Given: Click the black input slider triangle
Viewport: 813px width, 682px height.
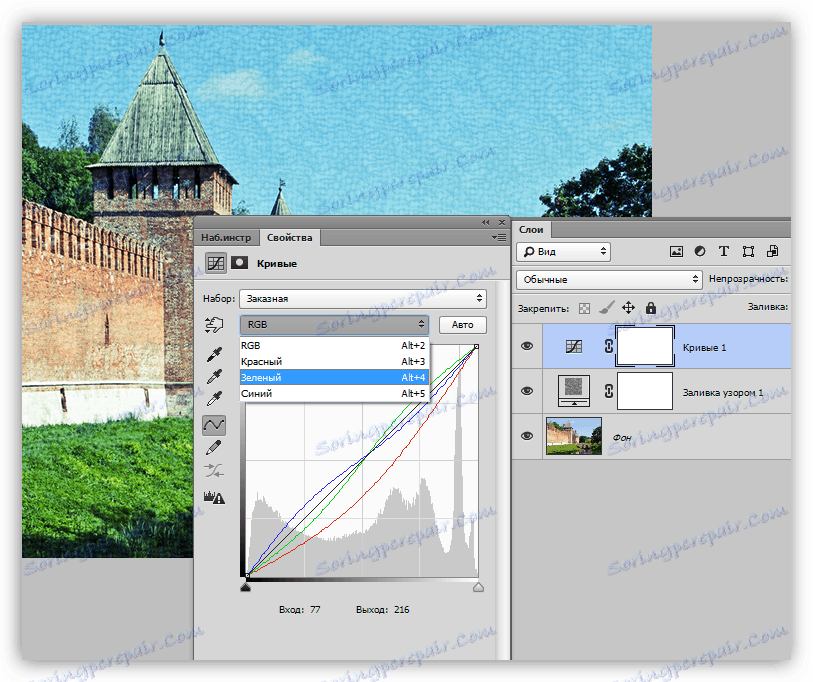Looking at the screenshot, I should [246, 587].
